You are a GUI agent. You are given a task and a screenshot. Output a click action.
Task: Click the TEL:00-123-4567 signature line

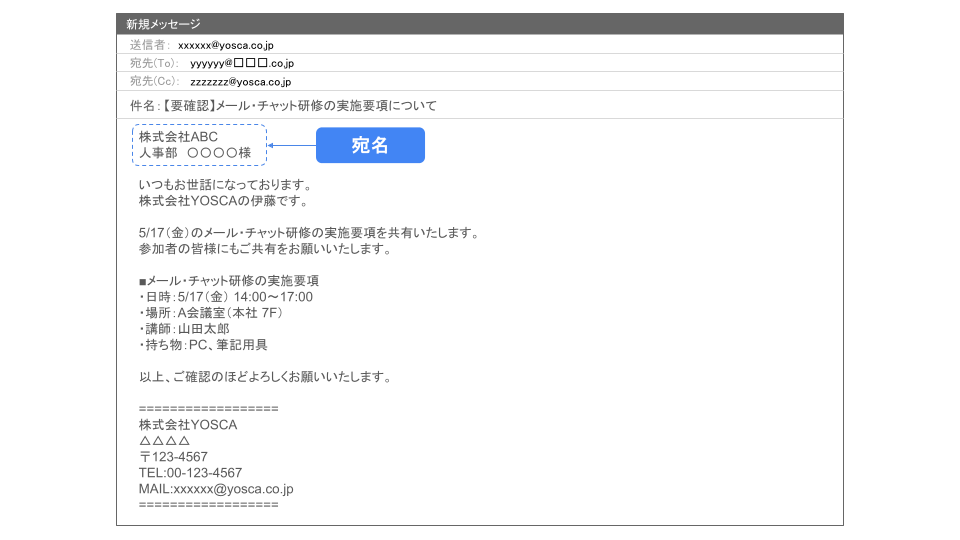(x=190, y=473)
